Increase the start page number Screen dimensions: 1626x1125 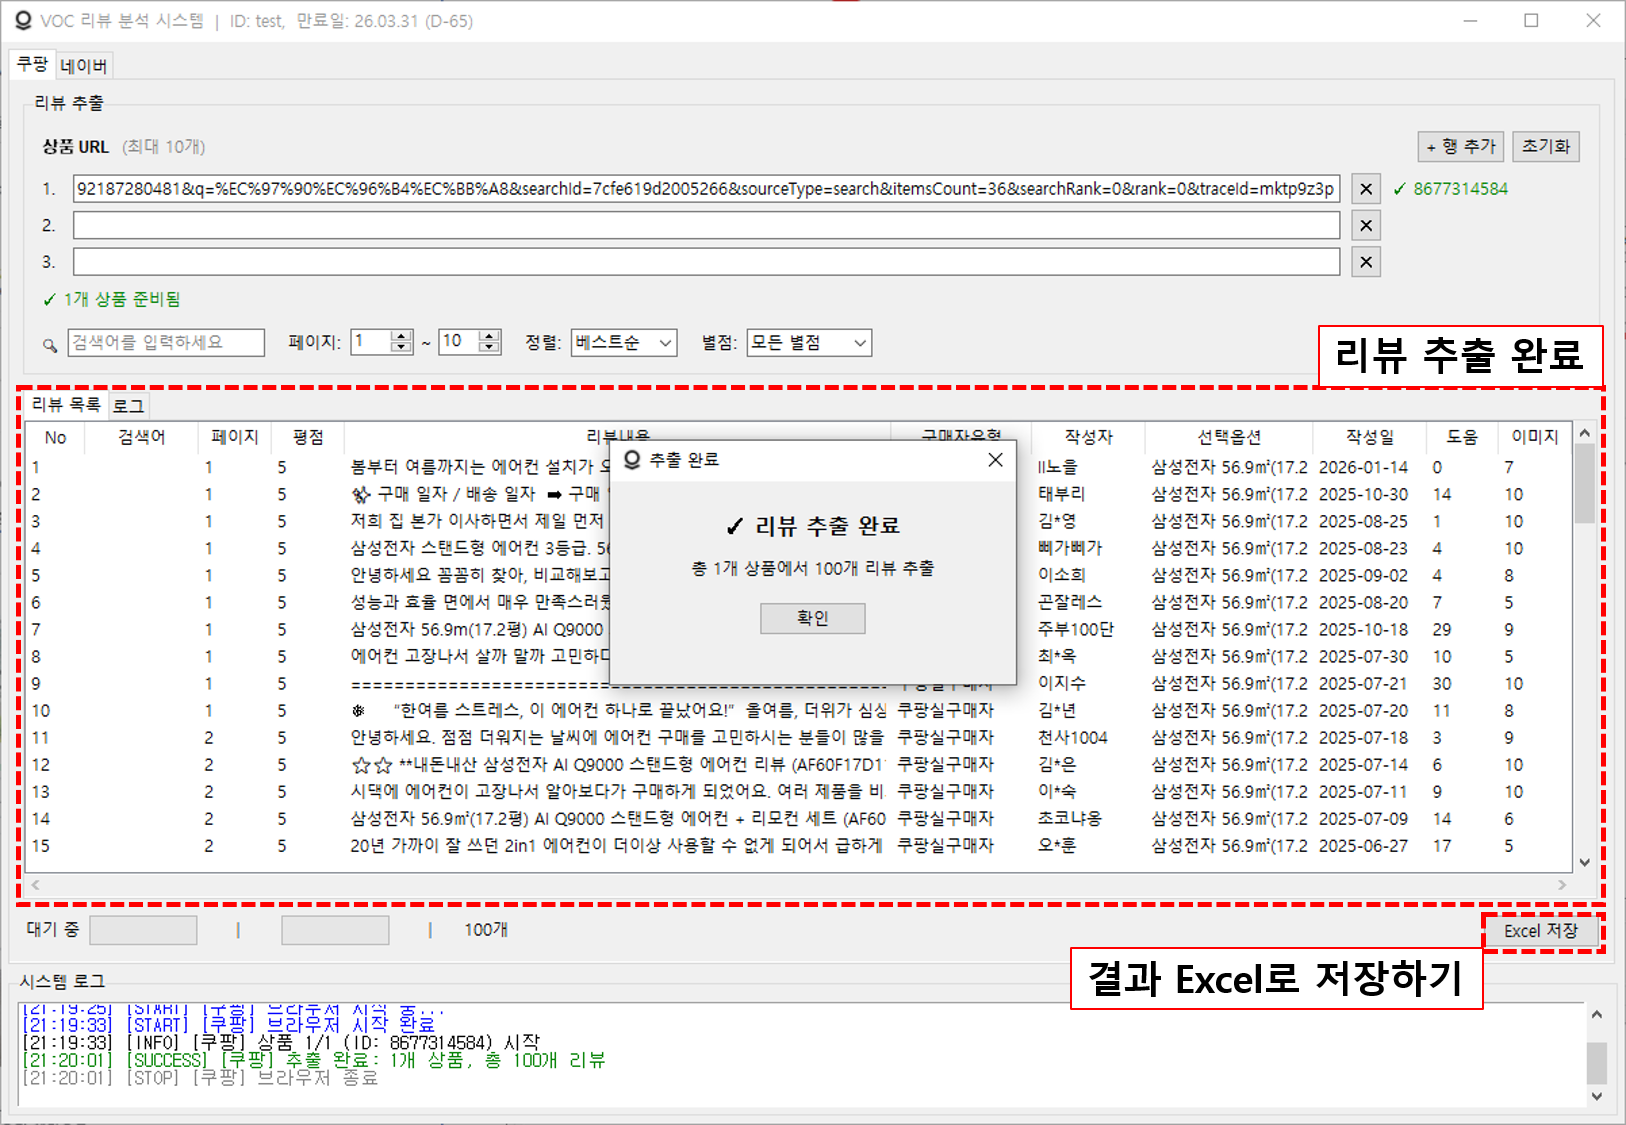402,336
